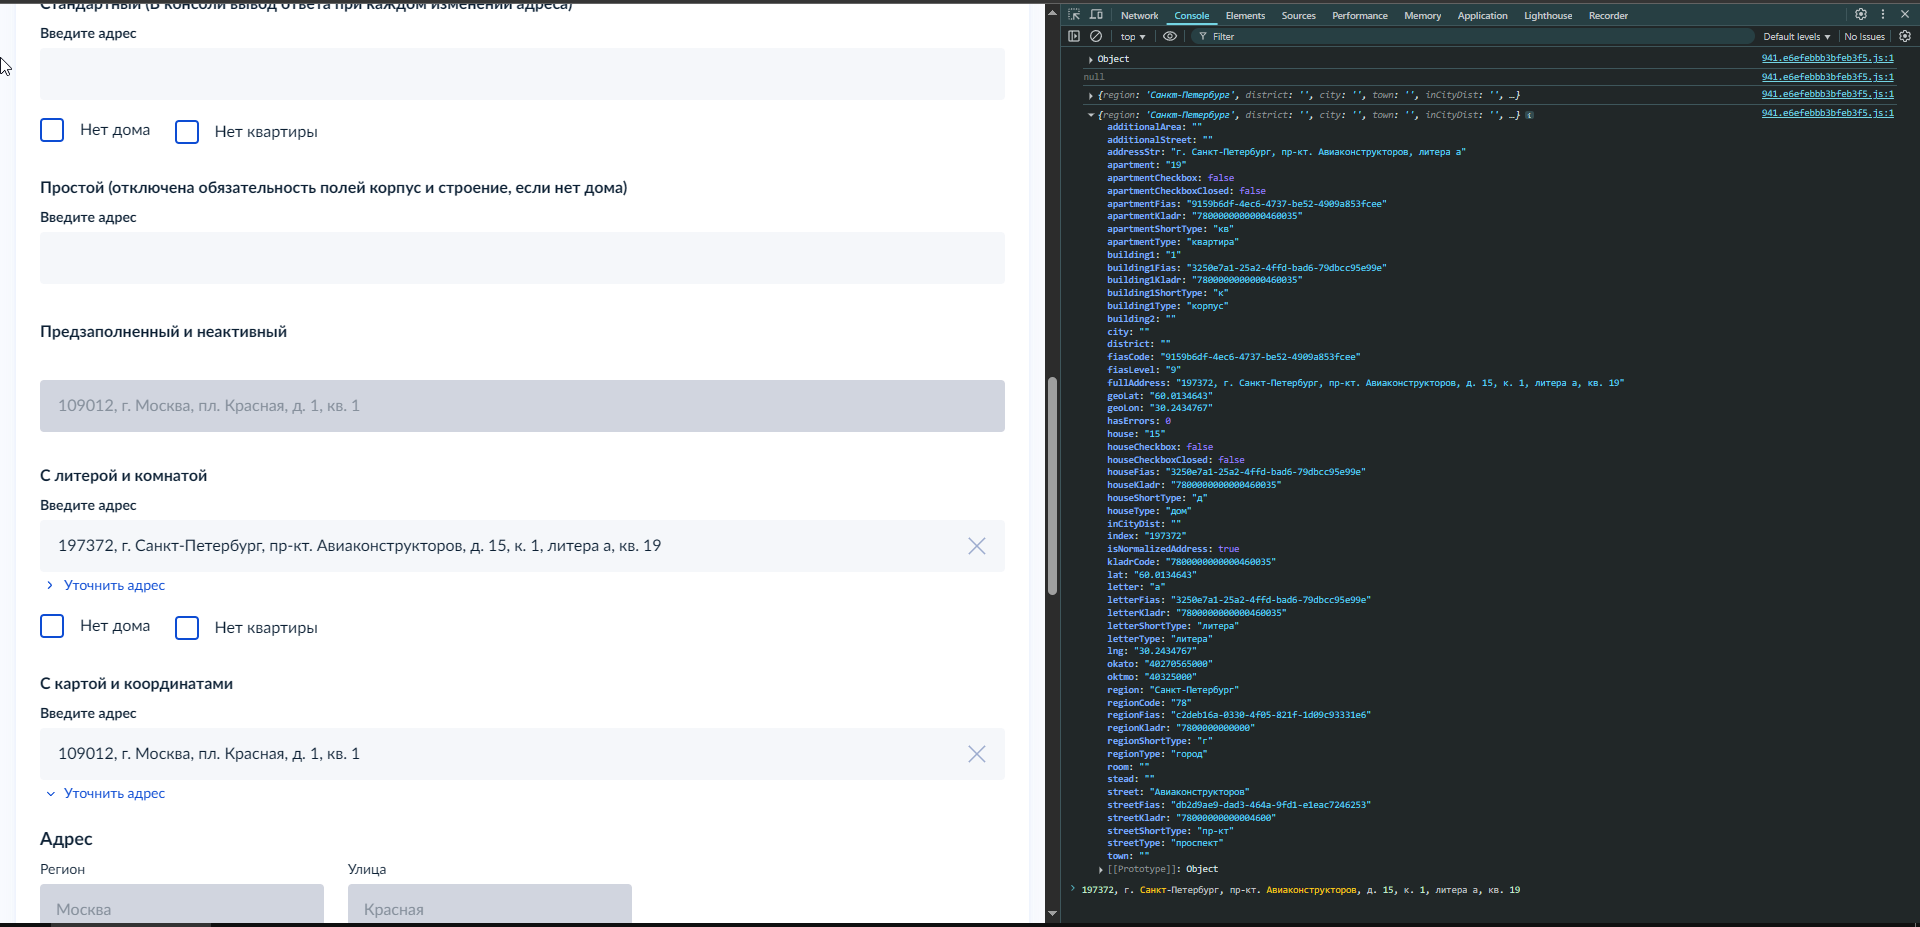Switch to the Network tab
Viewport: 1920px width, 927px height.
[1139, 15]
